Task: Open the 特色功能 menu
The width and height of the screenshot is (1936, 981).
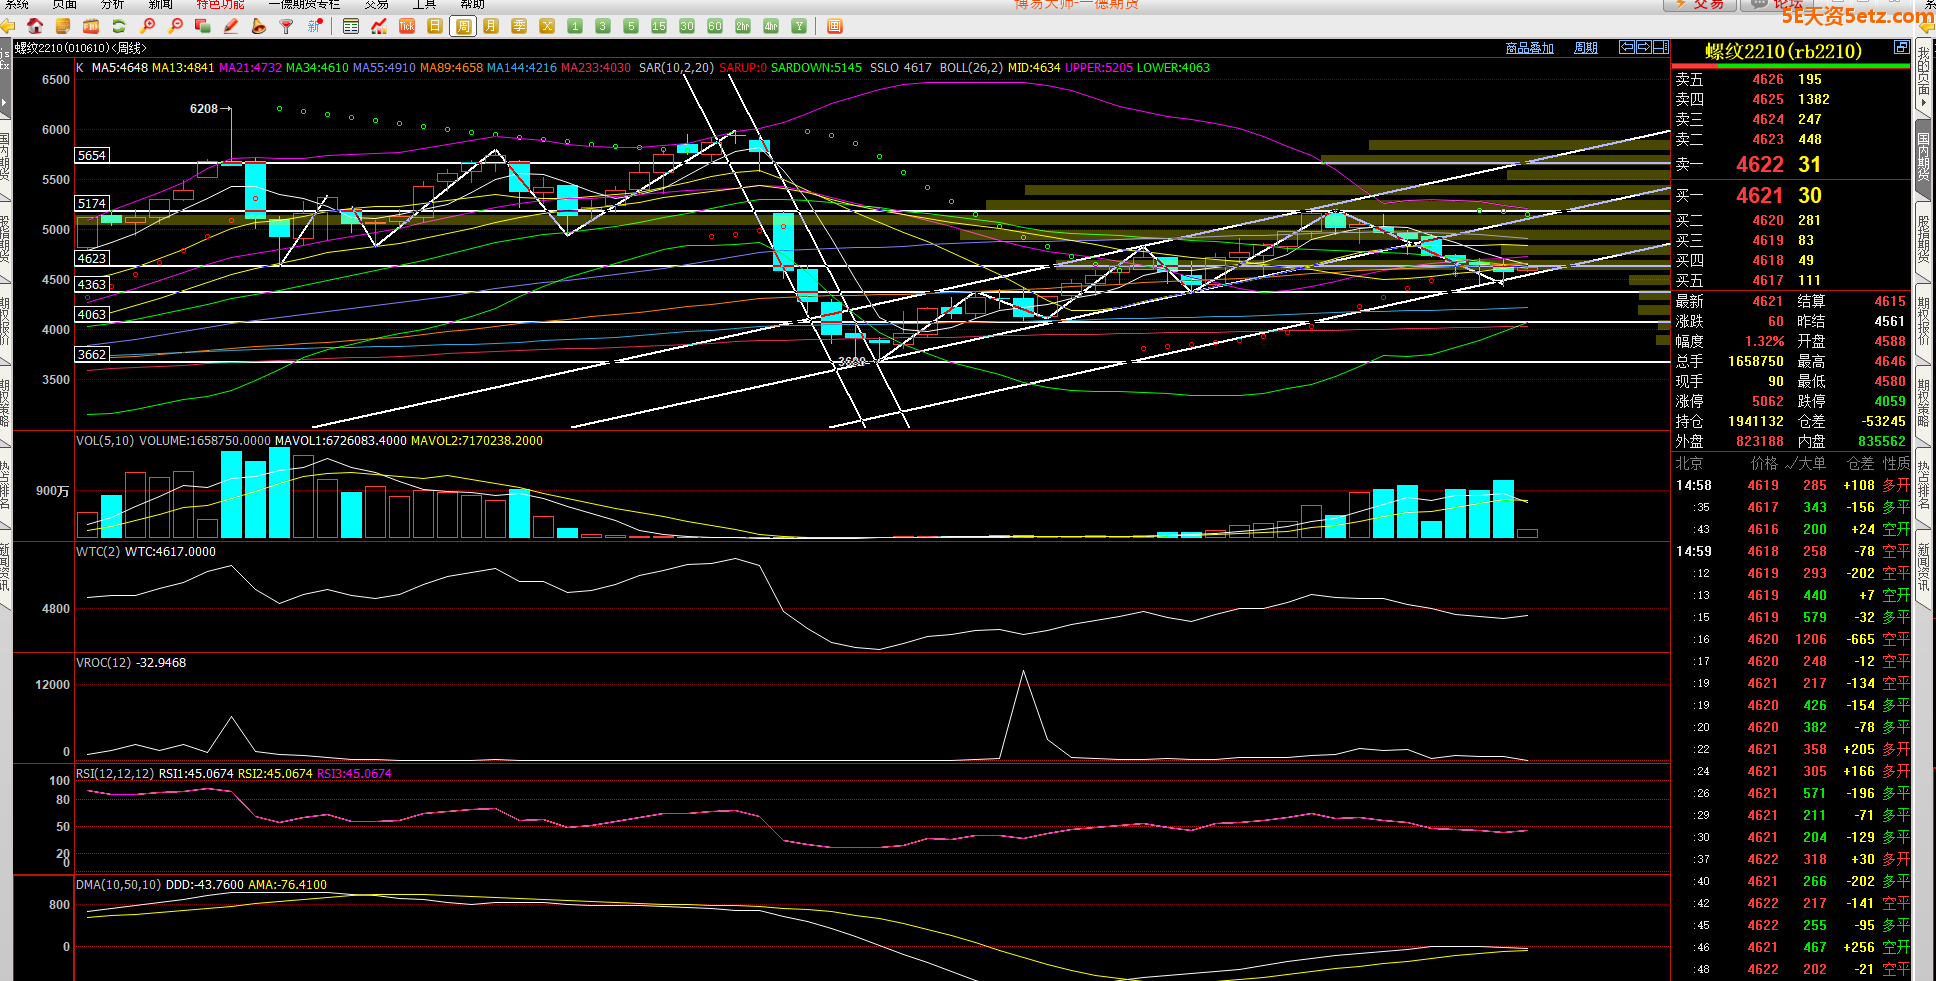Action: [x=221, y=5]
